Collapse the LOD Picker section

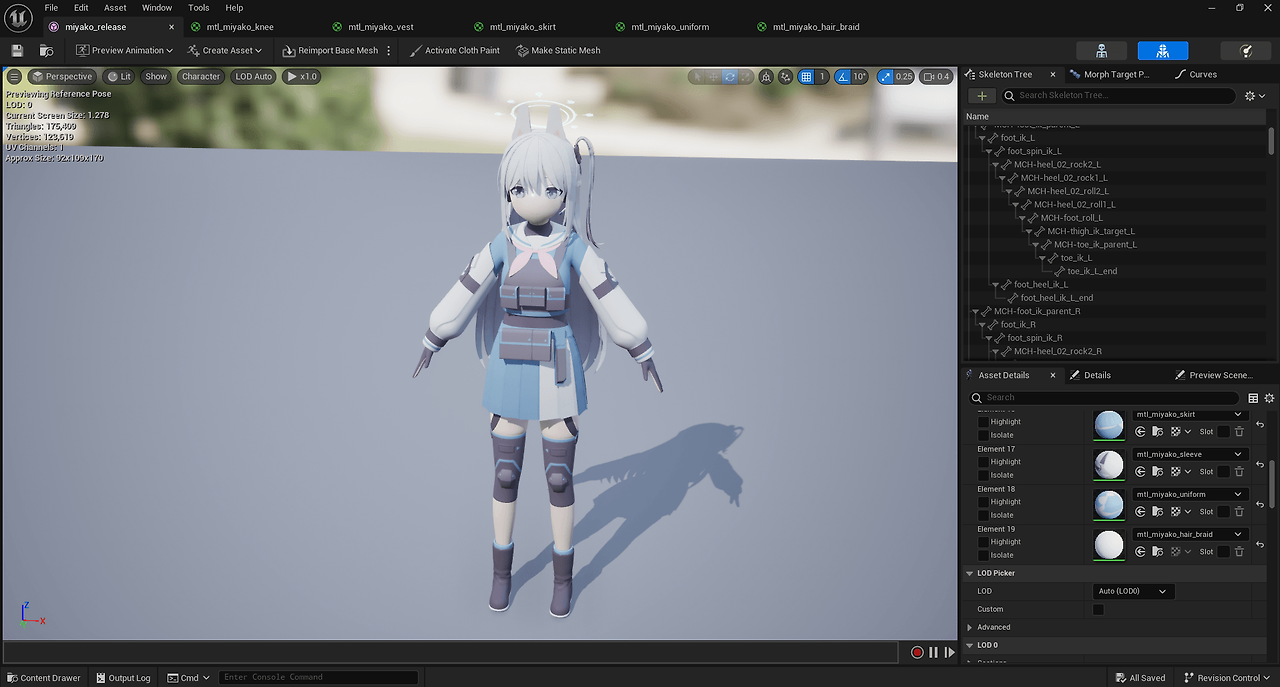pos(970,573)
